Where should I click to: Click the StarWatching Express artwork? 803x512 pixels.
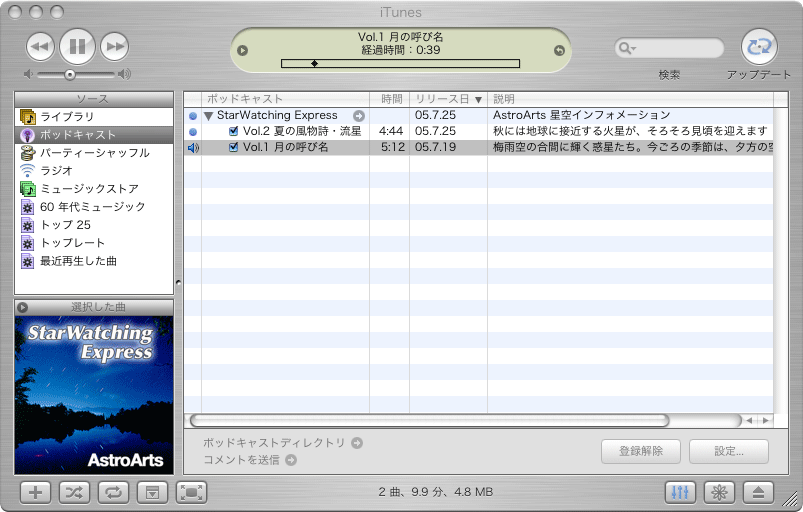[x=94, y=395]
